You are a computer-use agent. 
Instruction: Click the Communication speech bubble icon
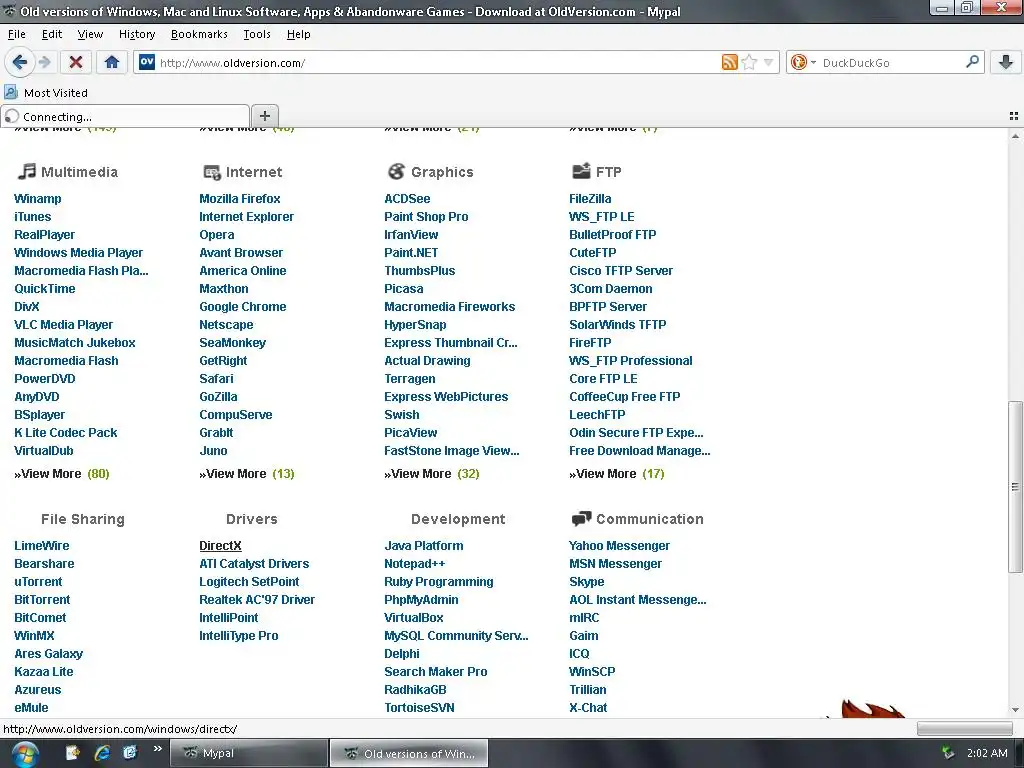pos(581,519)
